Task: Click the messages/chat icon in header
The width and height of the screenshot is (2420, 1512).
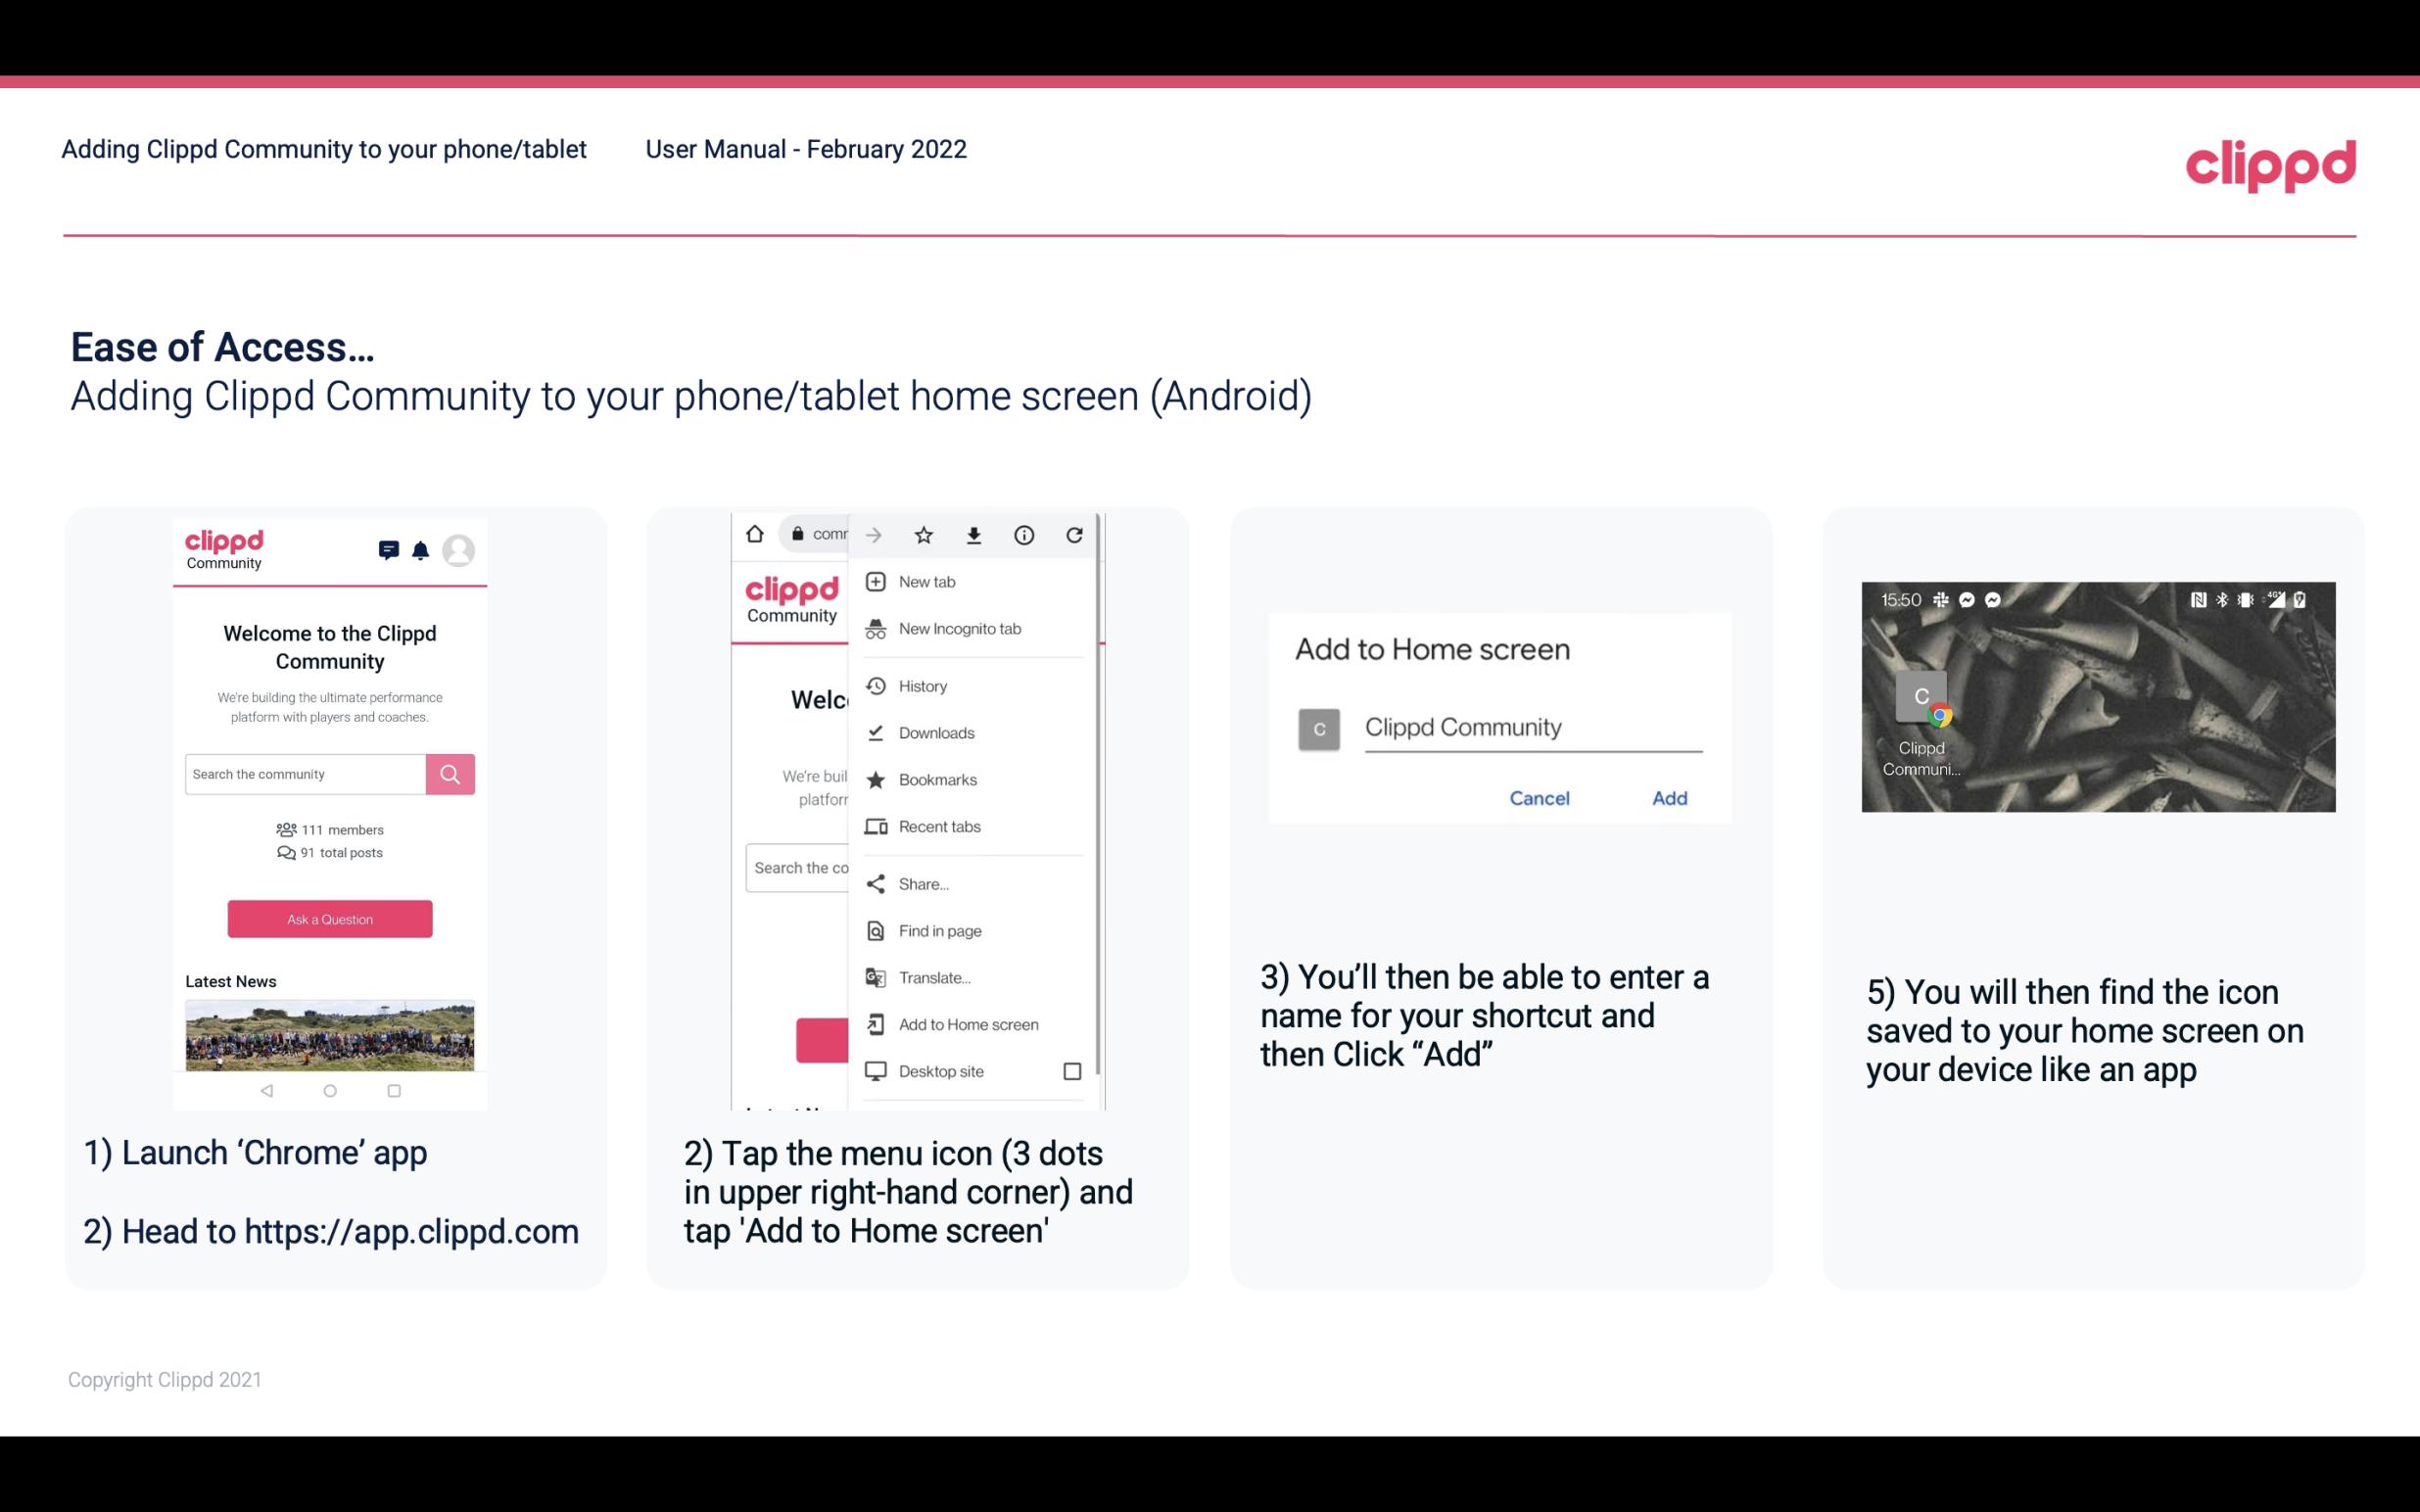Action: [385, 548]
